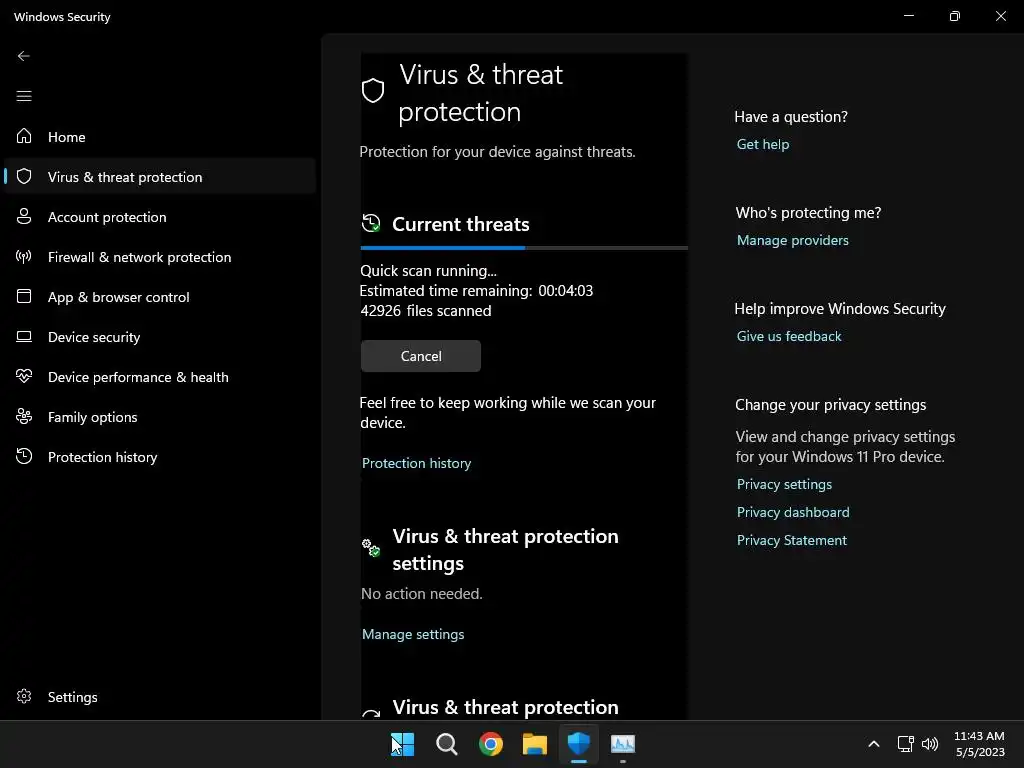Screen dimensions: 1024x768
Task: Open the clock showing 11:43 AM
Action: (979, 744)
